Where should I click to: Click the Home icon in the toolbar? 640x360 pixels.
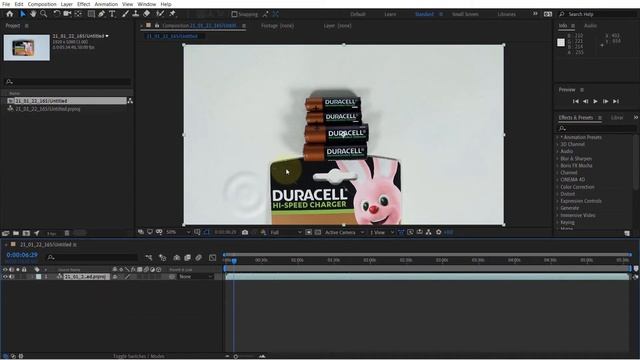point(9,14)
